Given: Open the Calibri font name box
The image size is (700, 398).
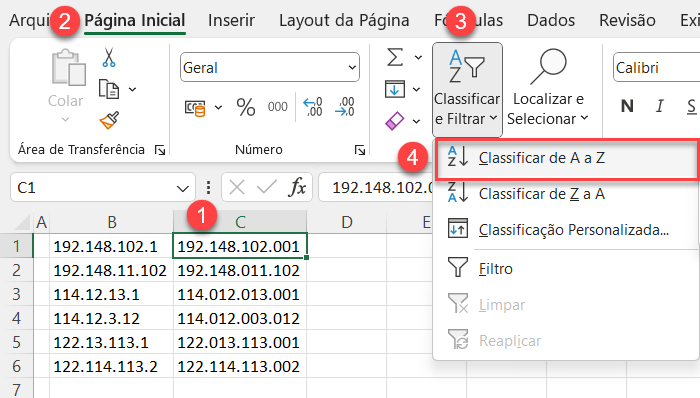Looking at the screenshot, I should coord(656,68).
